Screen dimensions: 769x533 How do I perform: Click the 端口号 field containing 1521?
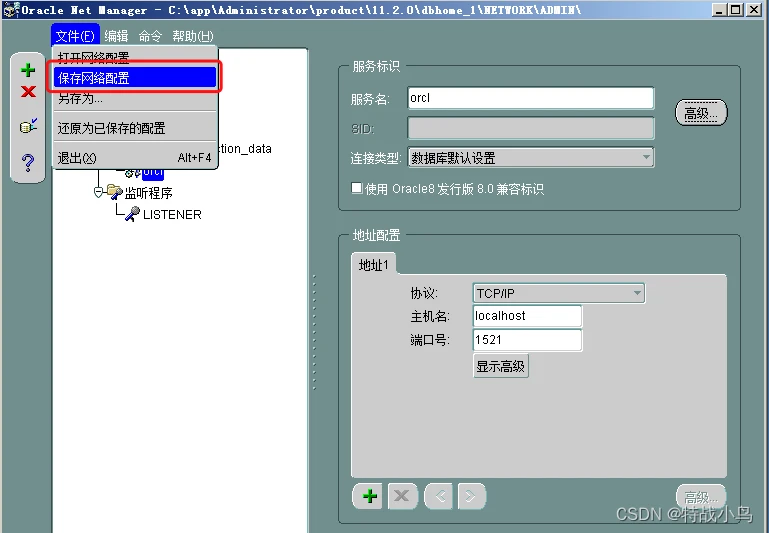527,340
